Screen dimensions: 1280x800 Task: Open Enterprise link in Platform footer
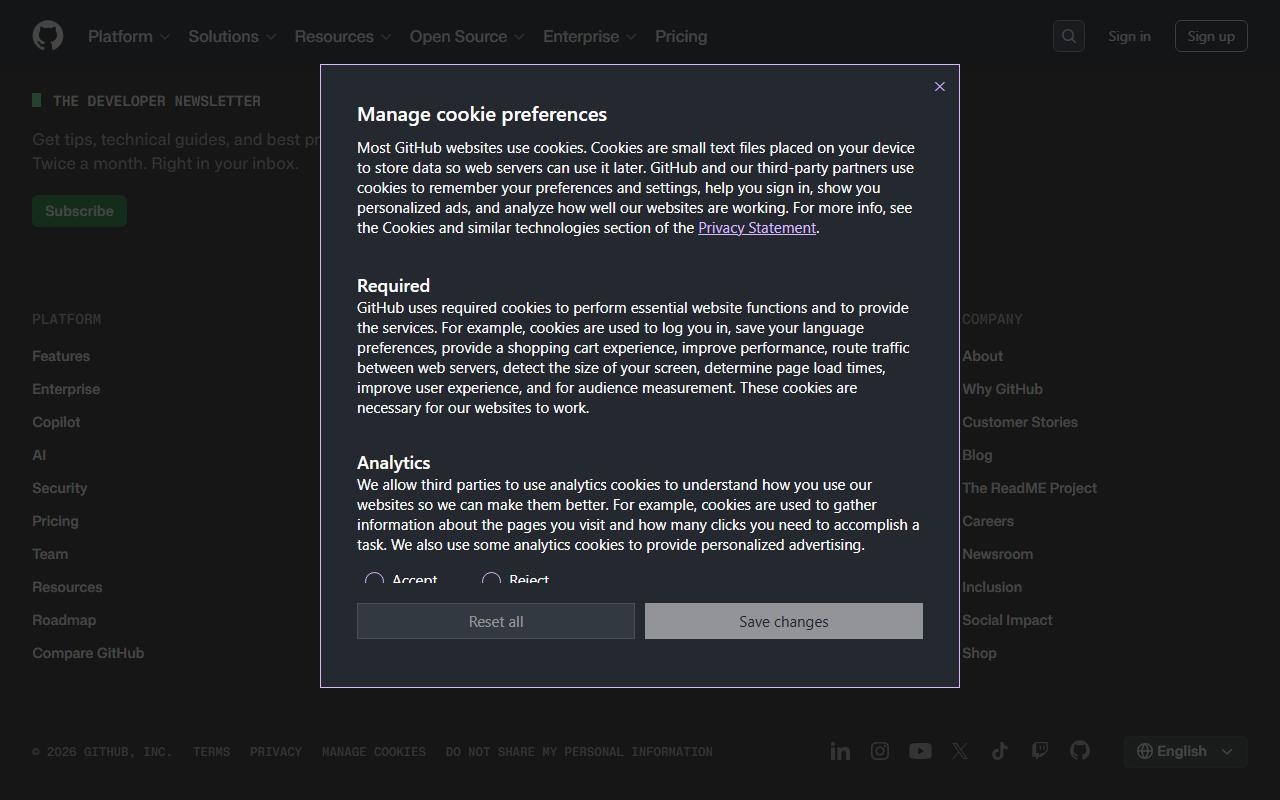(66, 389)
